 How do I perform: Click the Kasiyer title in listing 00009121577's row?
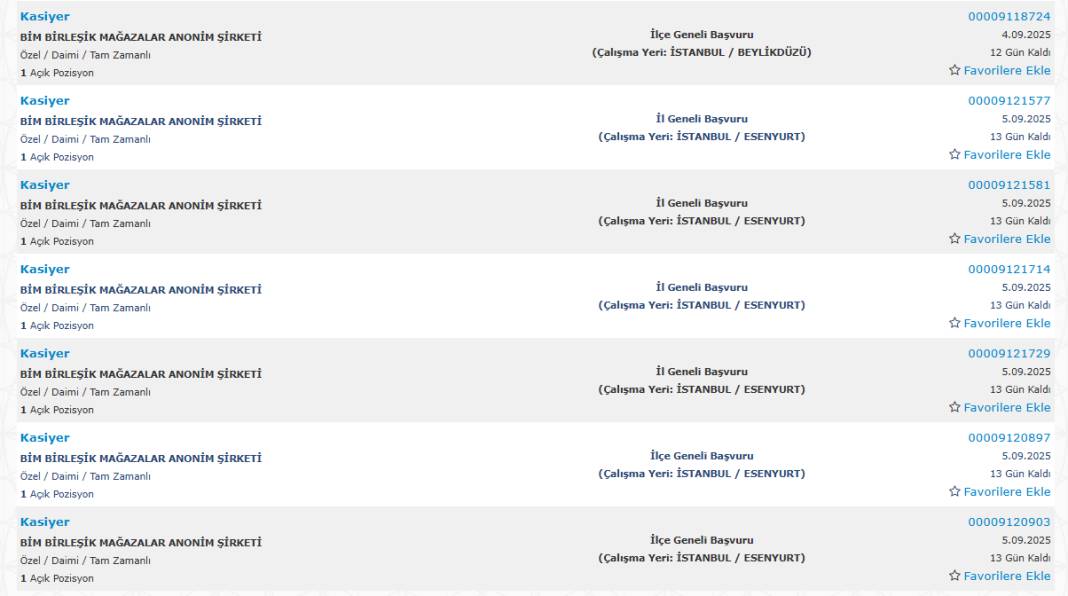[45, 100]
